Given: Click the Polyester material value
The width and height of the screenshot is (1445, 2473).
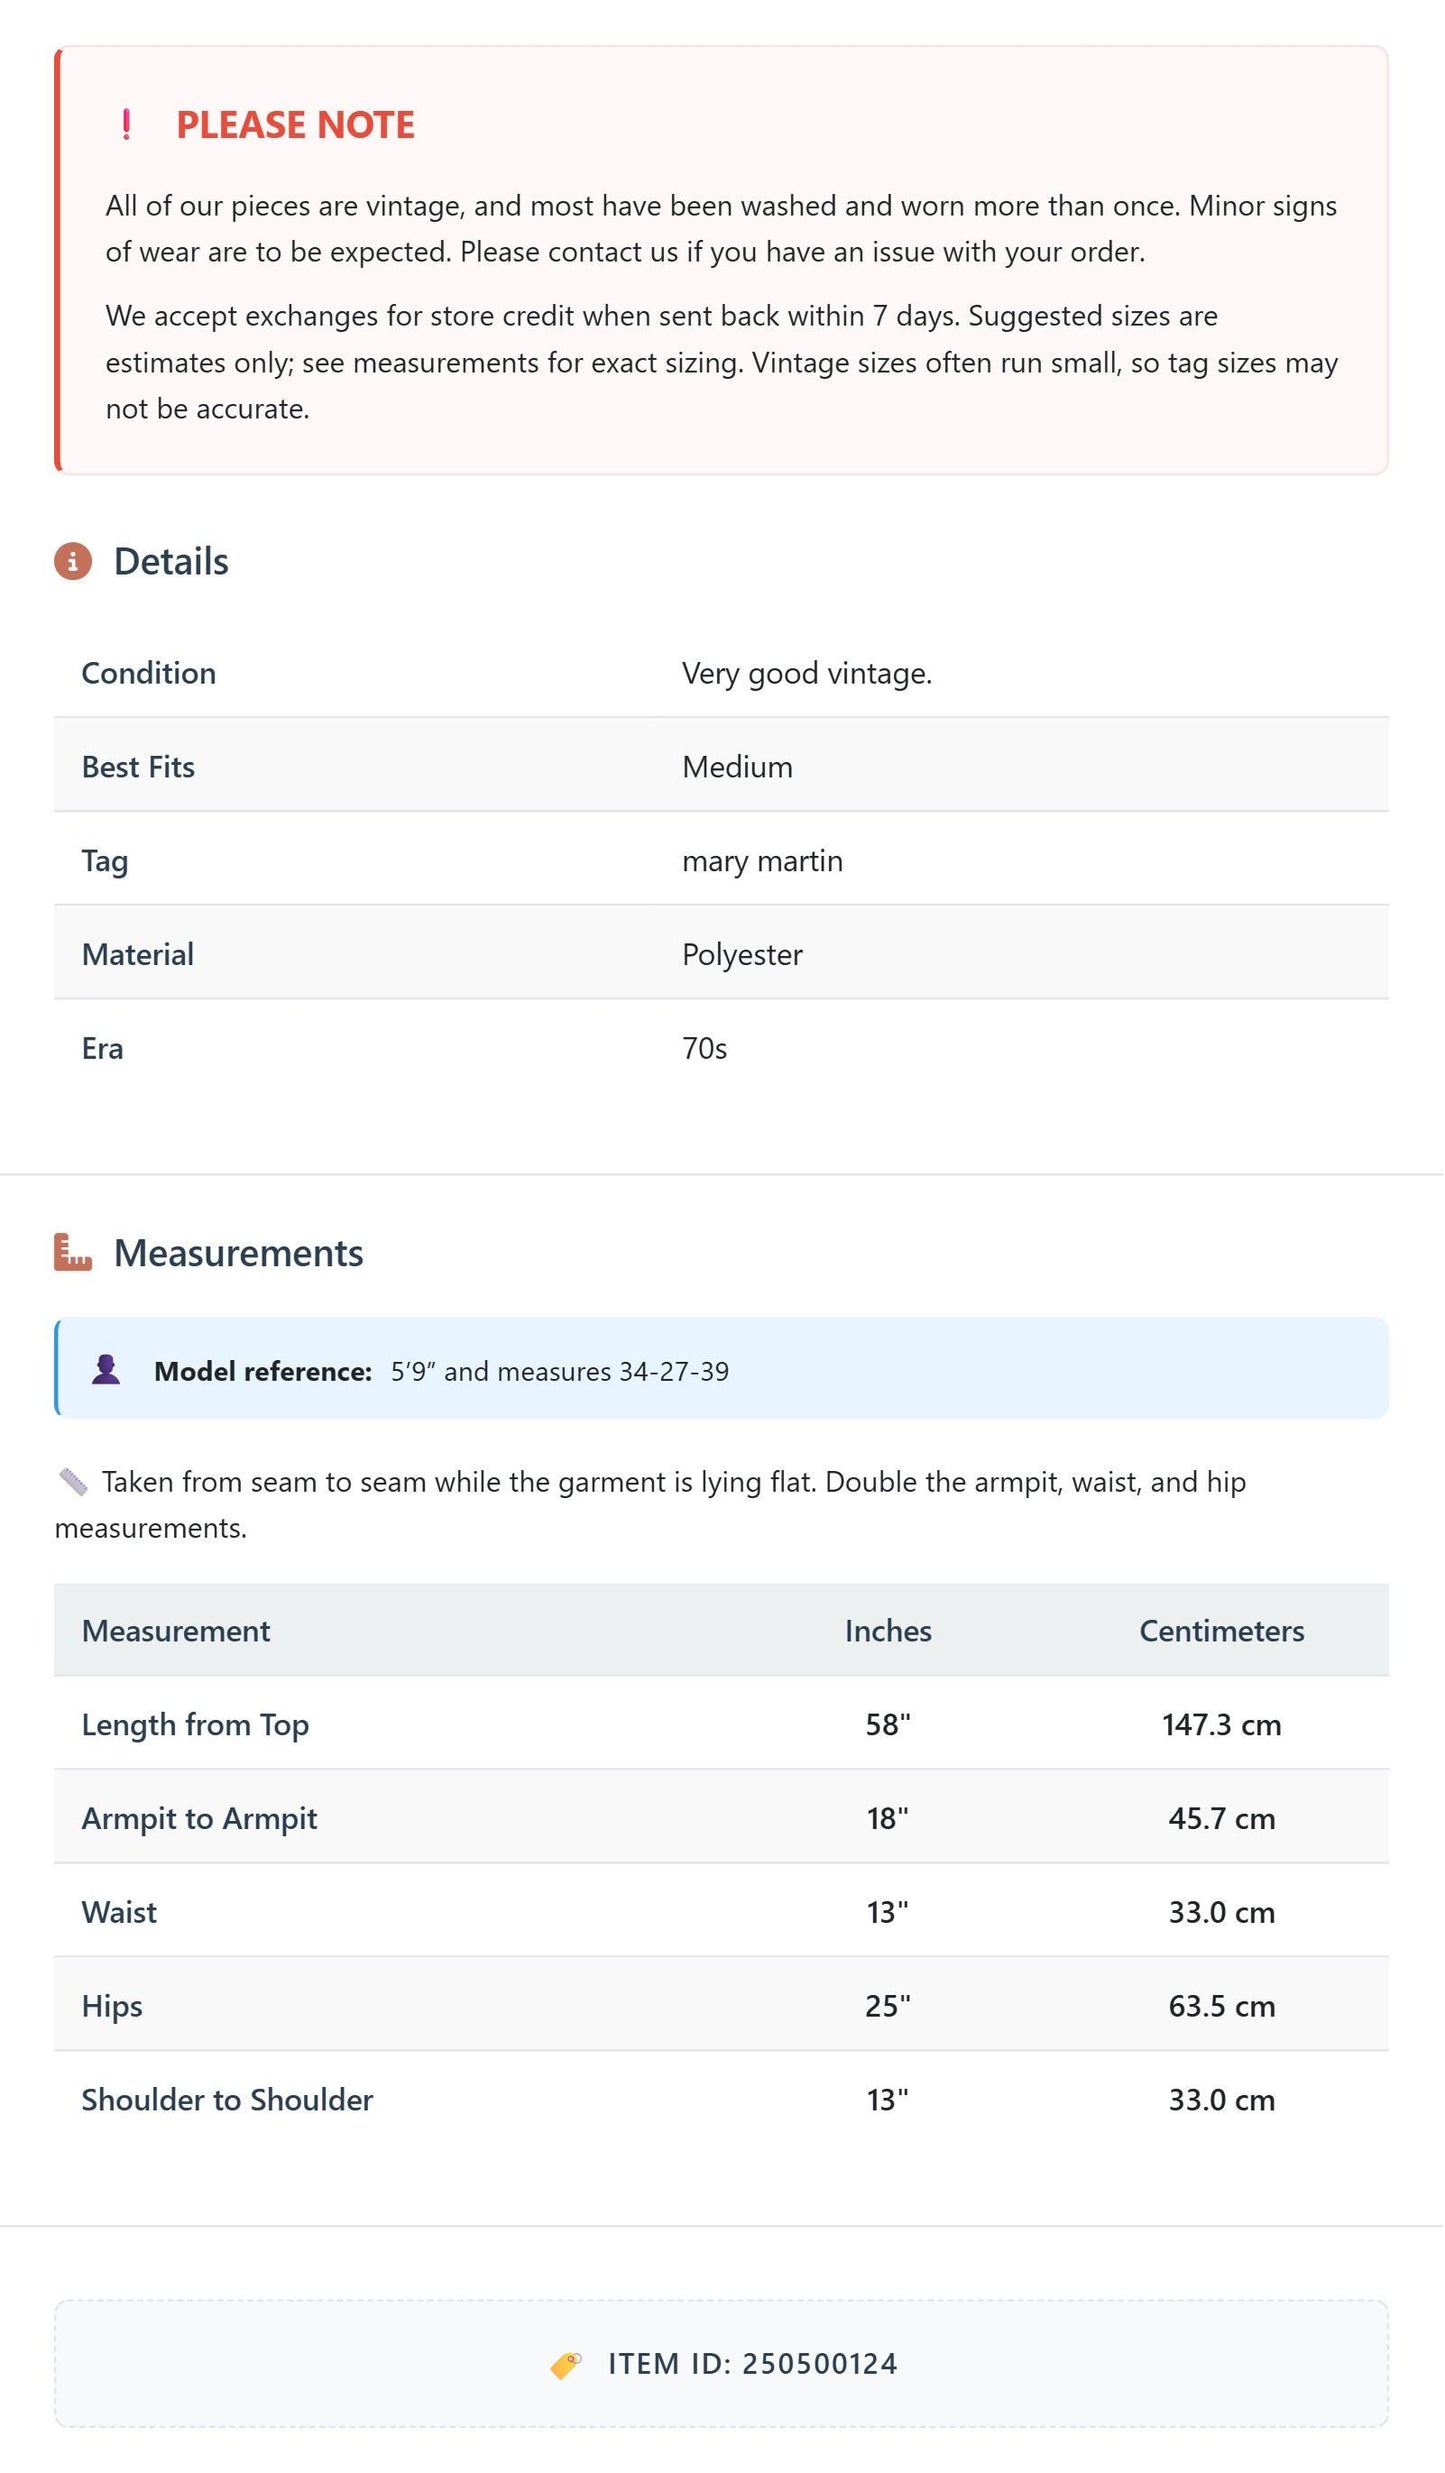Looking at the screenshot, I should pyautogui.click(x=742, y=955).
